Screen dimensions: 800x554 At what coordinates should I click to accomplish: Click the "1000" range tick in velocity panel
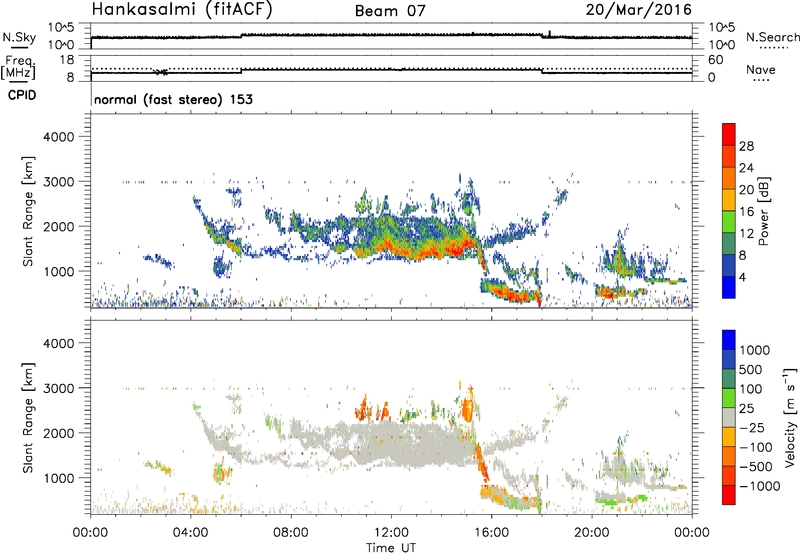point(59,478)
